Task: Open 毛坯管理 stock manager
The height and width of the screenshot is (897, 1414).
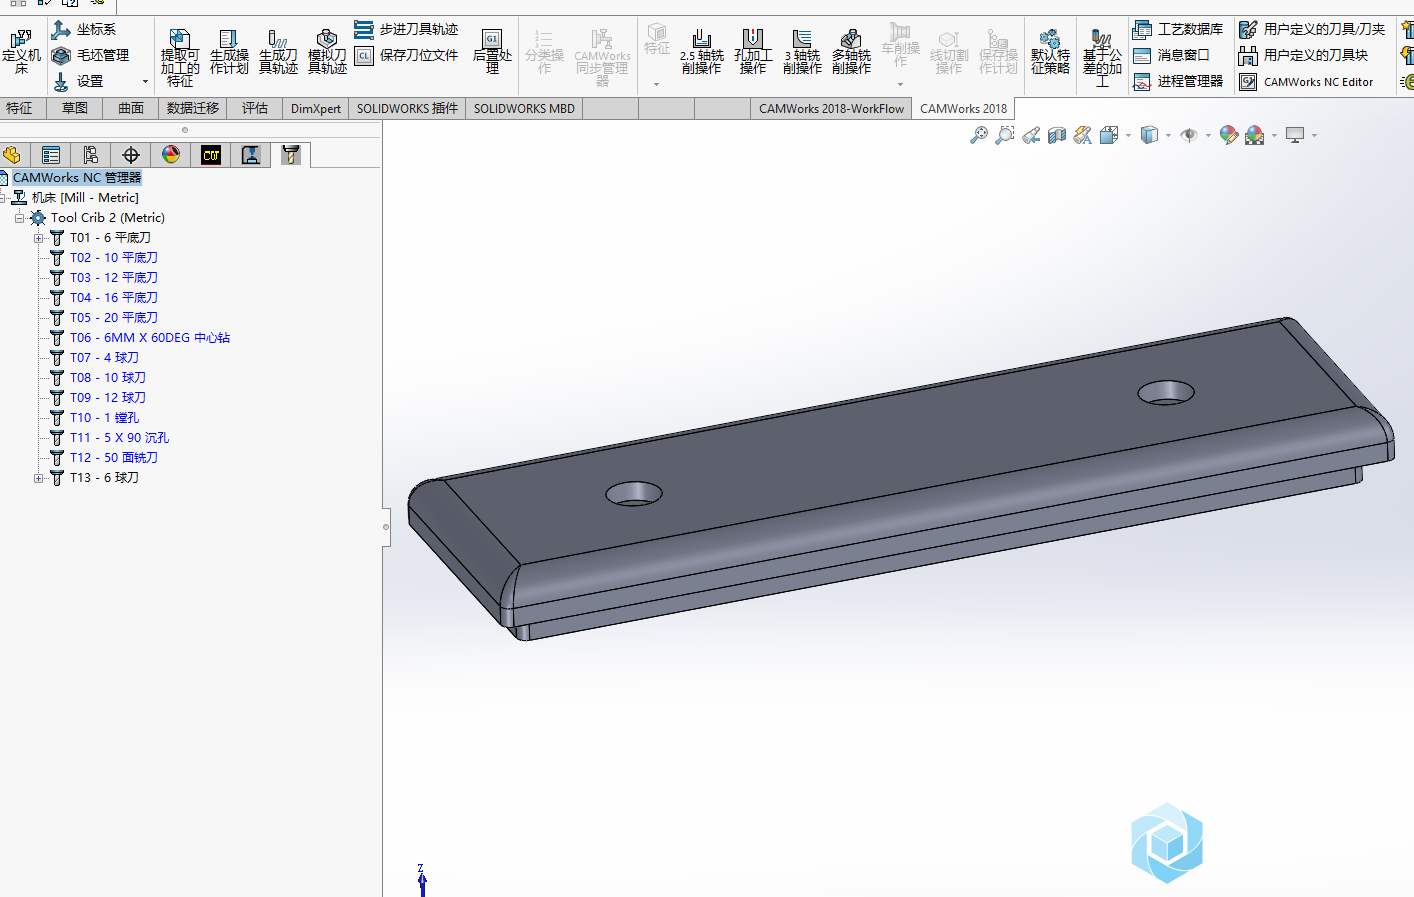Action: pyautogui.click(x=90, y=55)
